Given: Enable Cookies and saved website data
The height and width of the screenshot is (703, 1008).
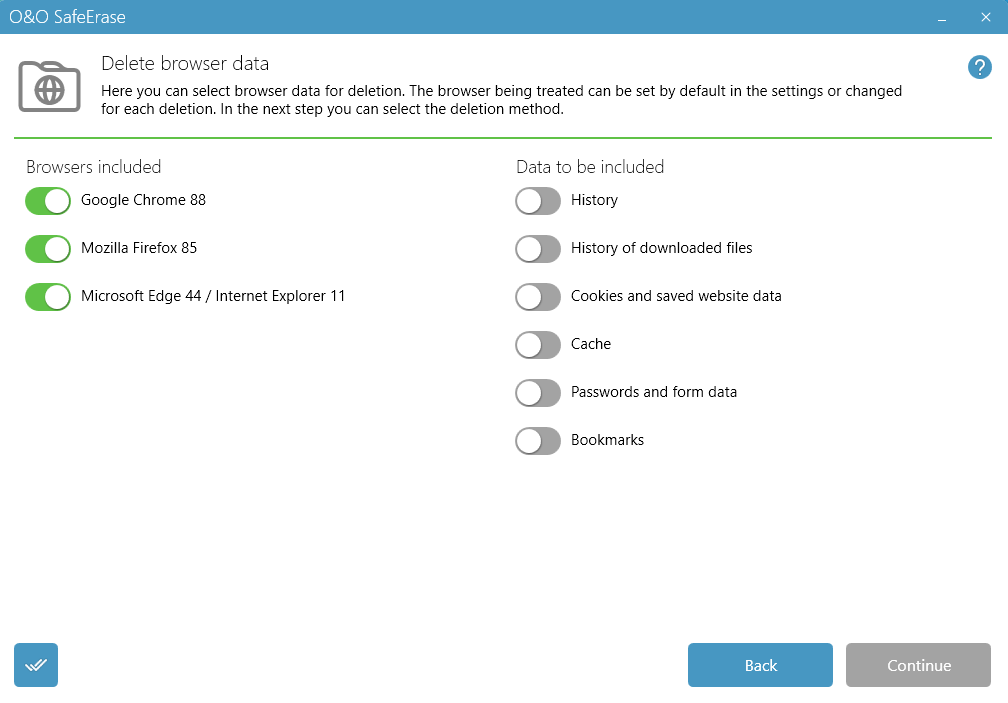Looking at the screenshot, I should [x=538, y=297].
